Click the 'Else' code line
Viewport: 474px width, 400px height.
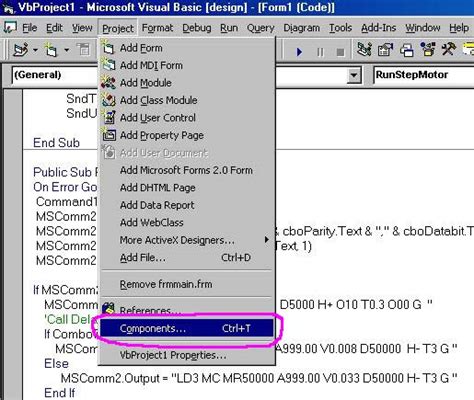(56, 363)
